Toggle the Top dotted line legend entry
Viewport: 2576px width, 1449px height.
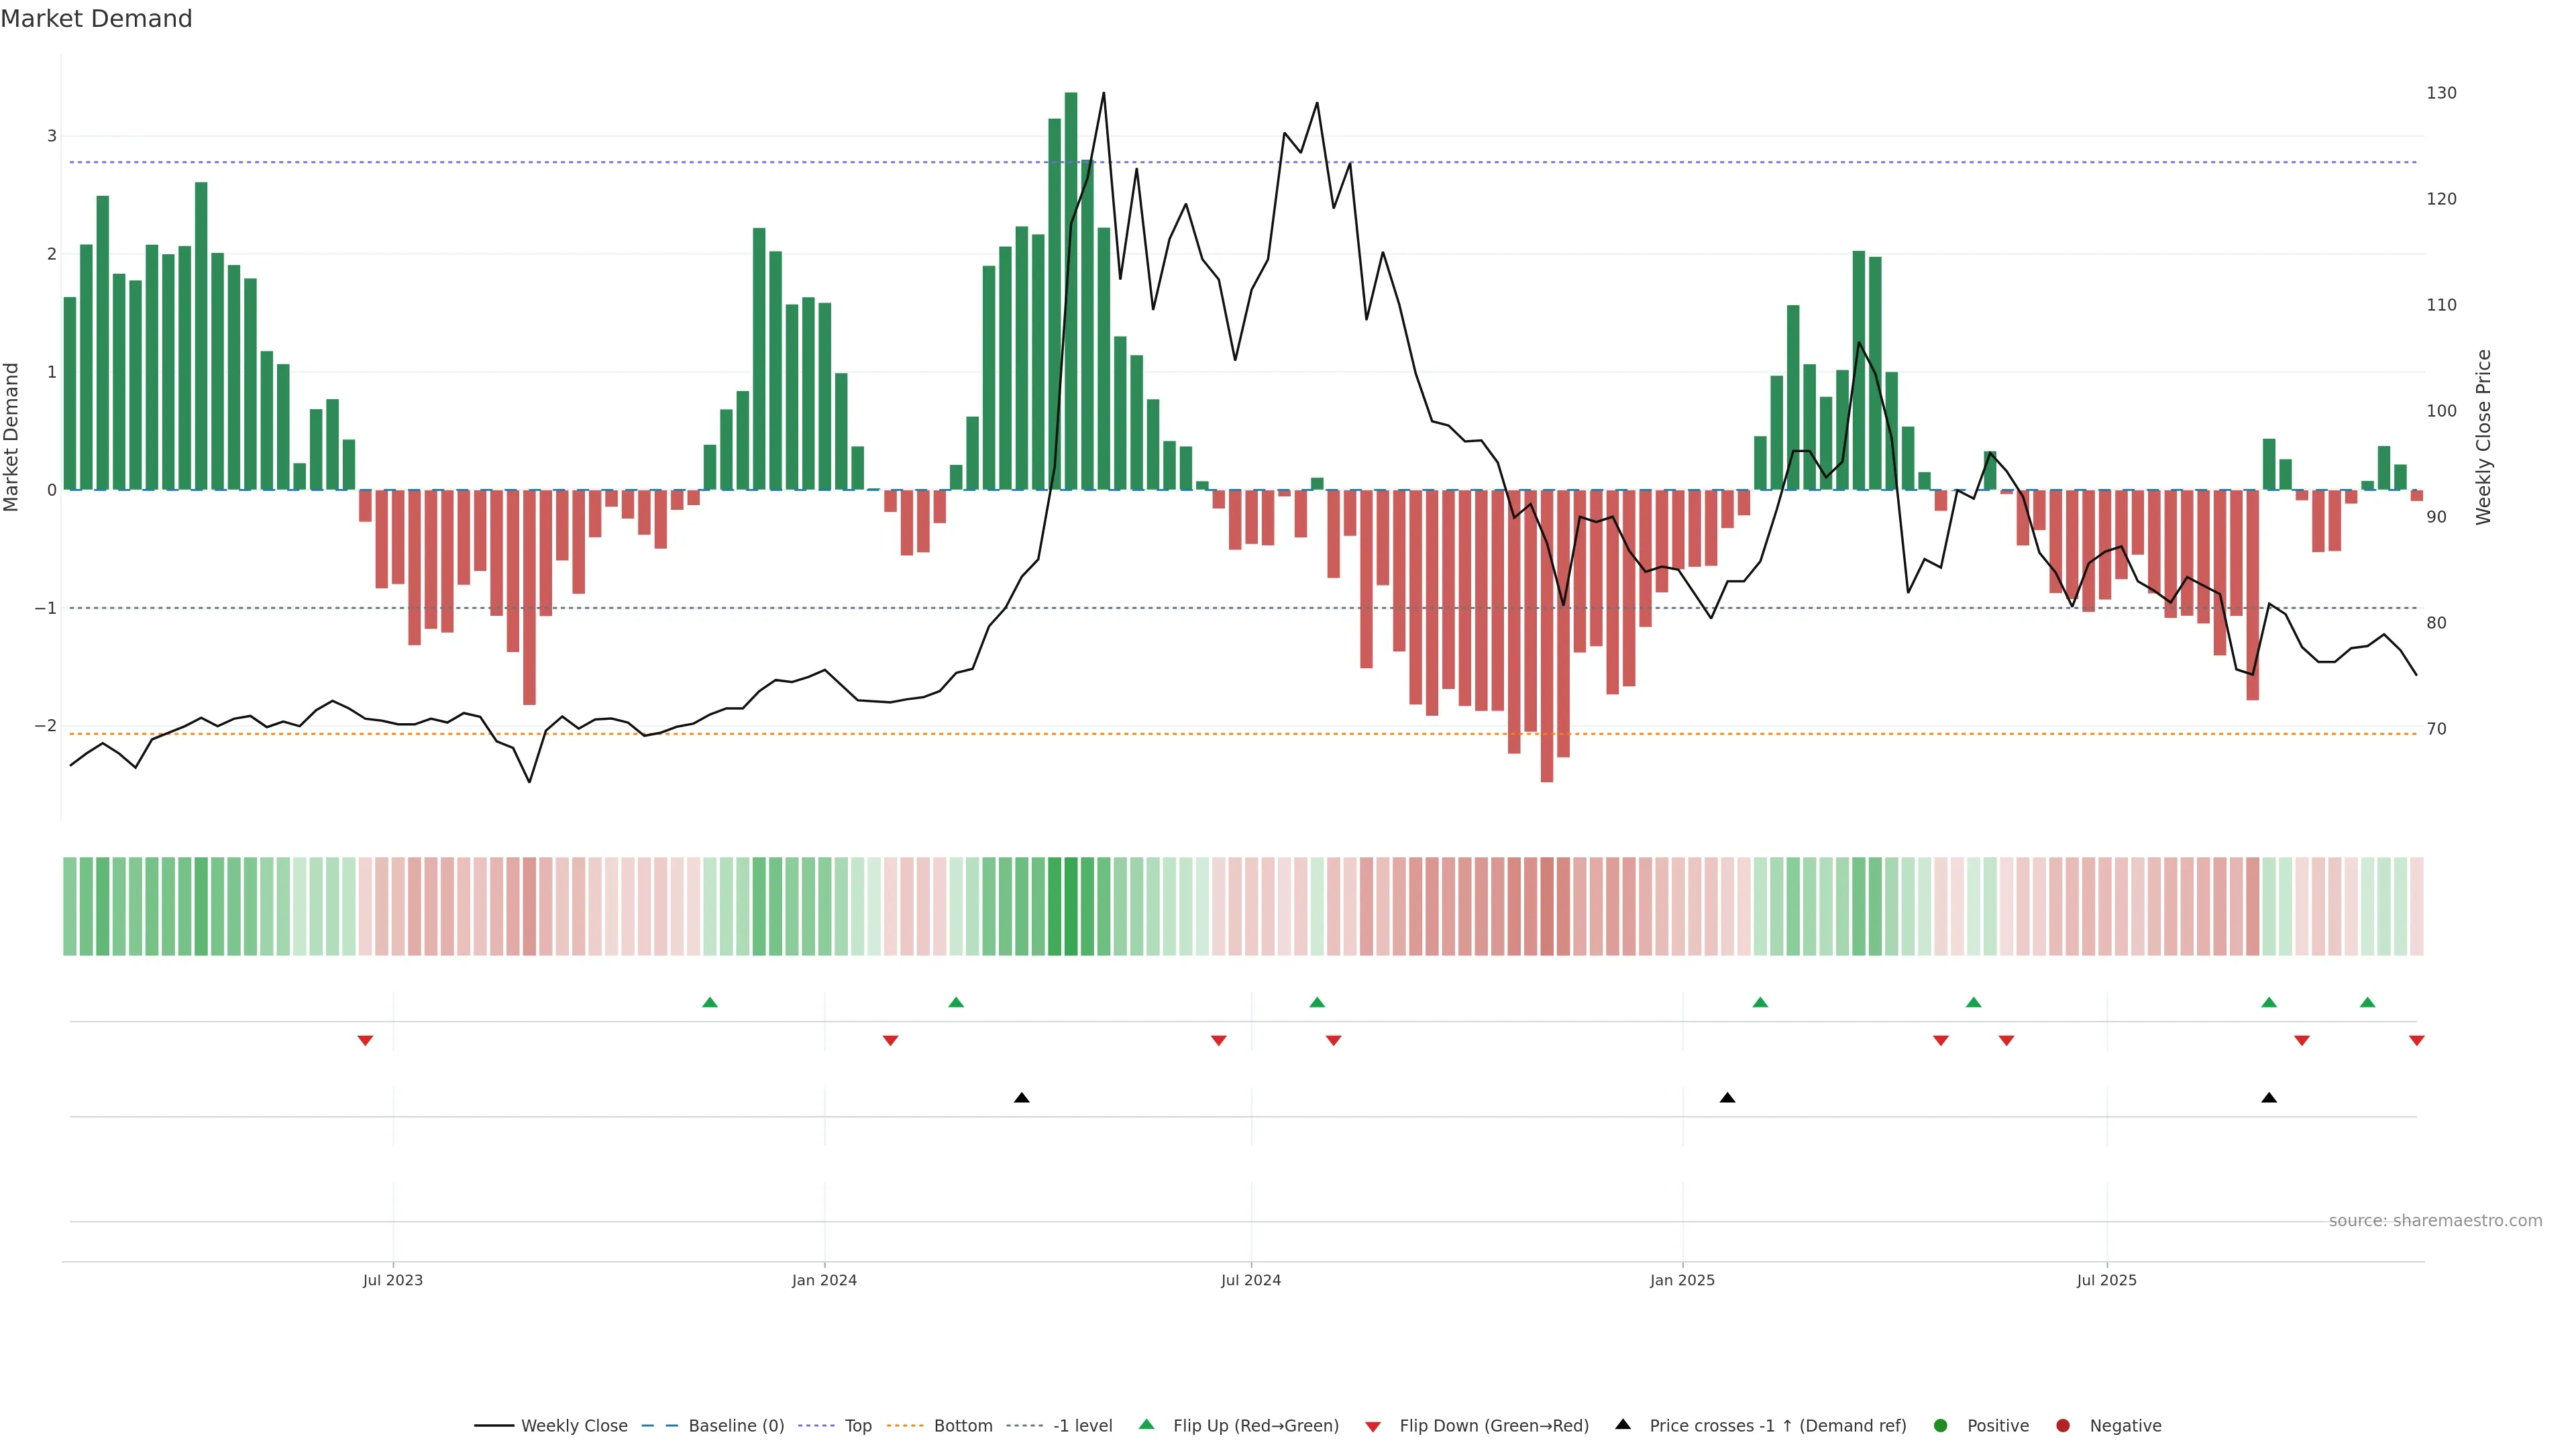point(857,1425)
